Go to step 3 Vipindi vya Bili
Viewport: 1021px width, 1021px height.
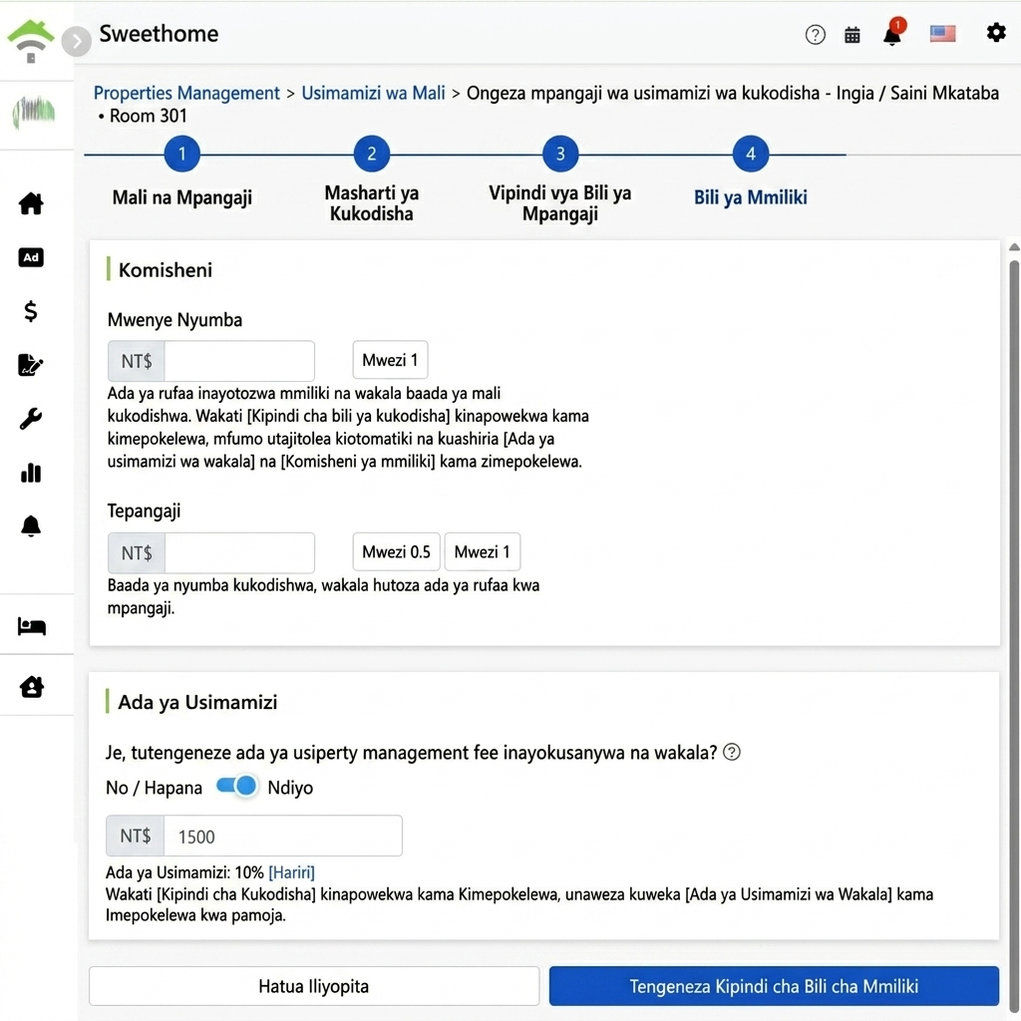pos(560,154)
